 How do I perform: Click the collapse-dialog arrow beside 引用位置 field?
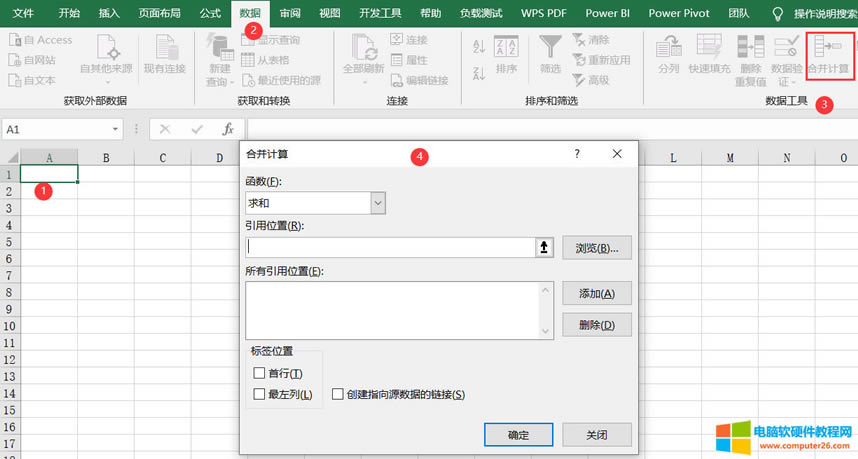point(545,248)
